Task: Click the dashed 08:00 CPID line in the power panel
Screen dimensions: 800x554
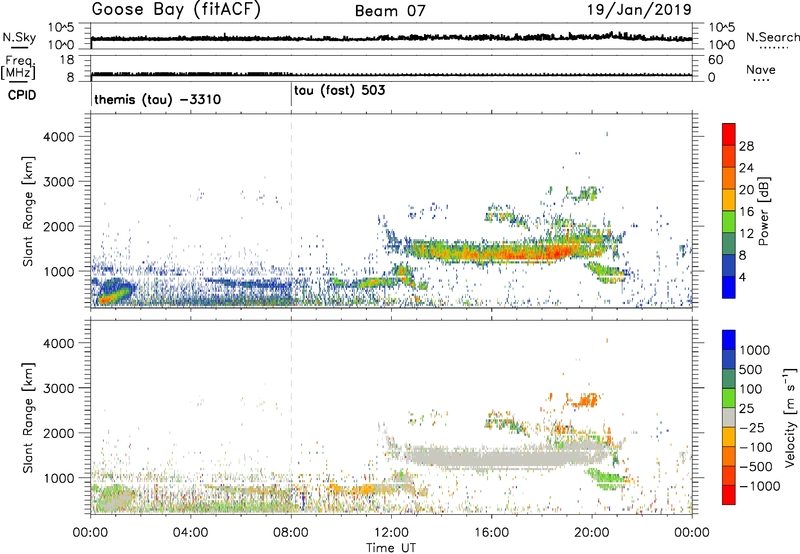Action: (x=291, y=210)
